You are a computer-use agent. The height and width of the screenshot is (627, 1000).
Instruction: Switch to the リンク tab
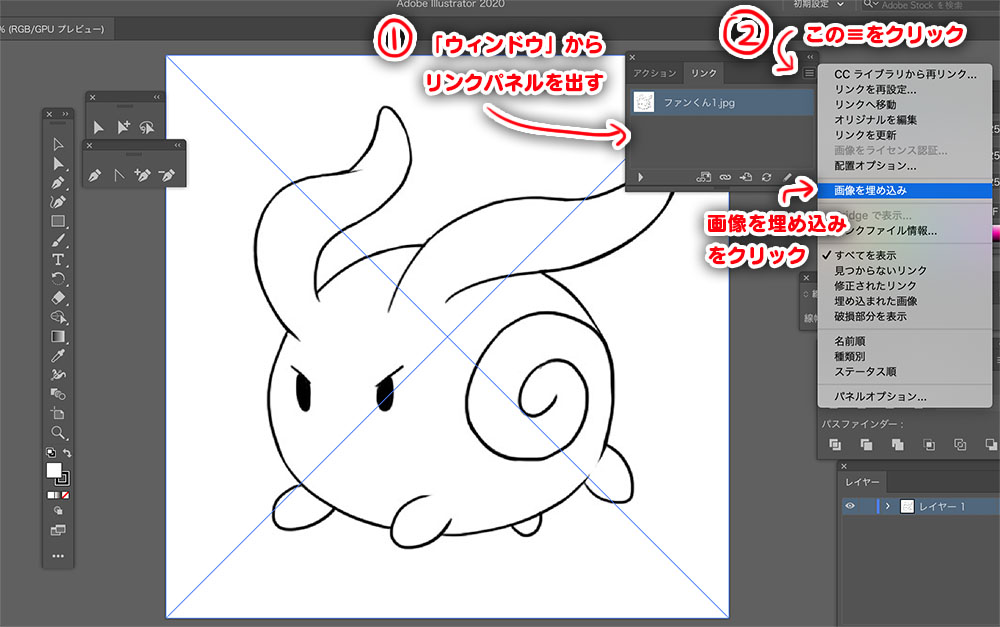pos(704,73)
